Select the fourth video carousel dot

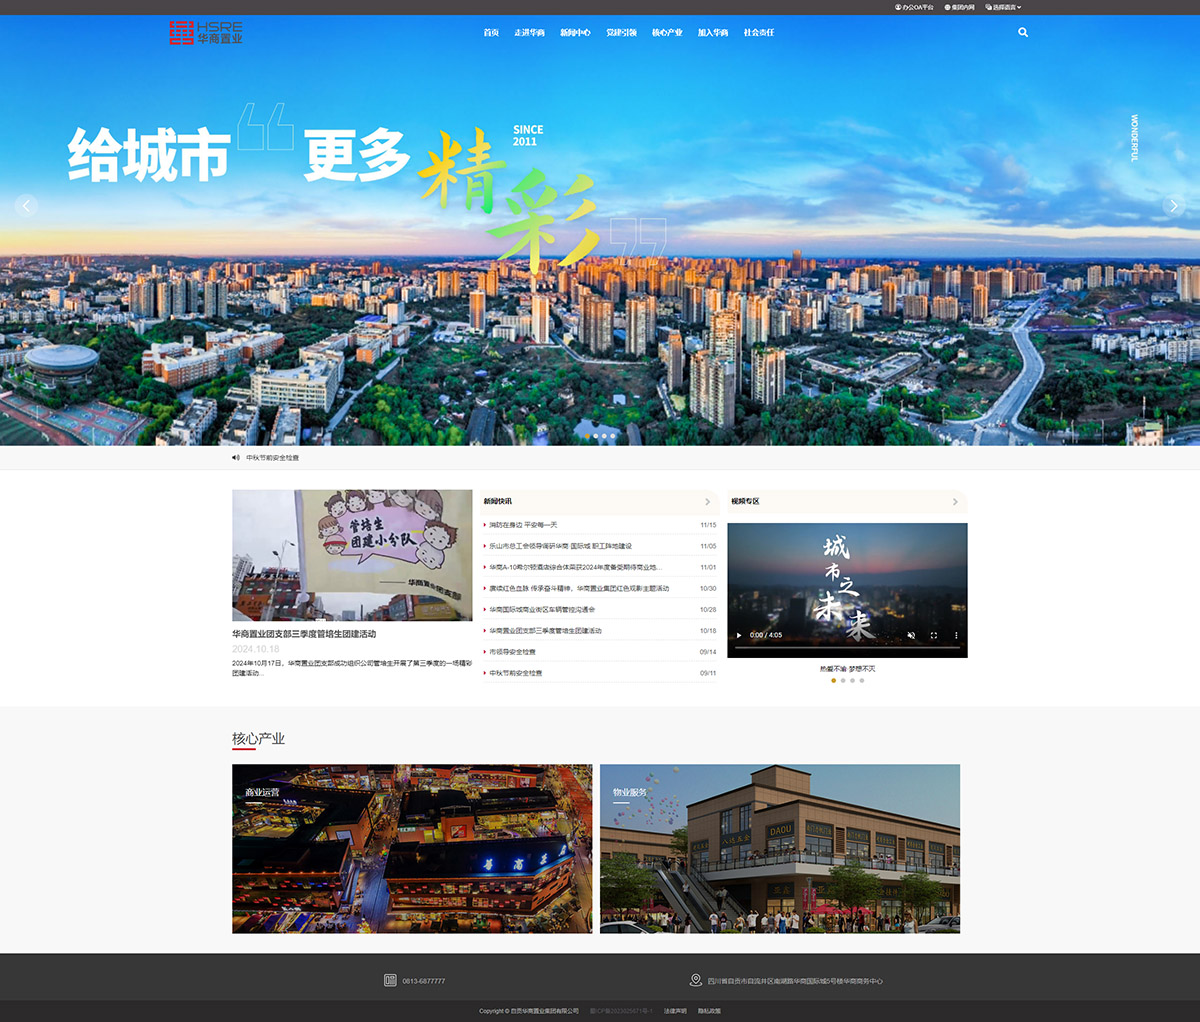pos(861,681)
